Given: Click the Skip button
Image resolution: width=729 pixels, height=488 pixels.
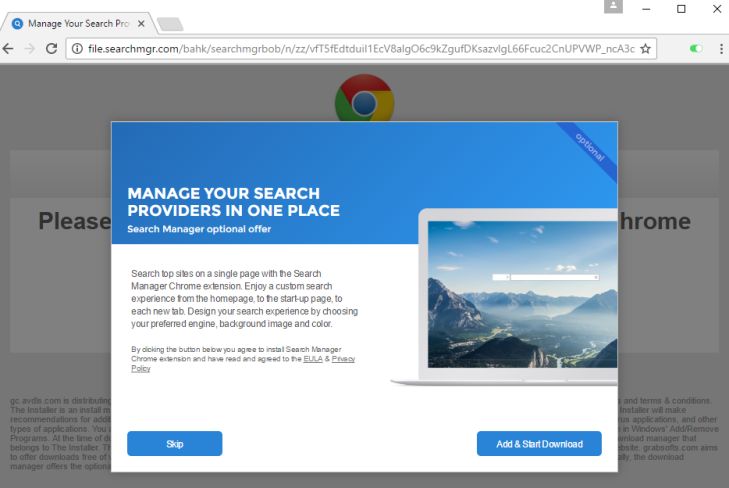Looking at the screenshot, I should point(174,443).
